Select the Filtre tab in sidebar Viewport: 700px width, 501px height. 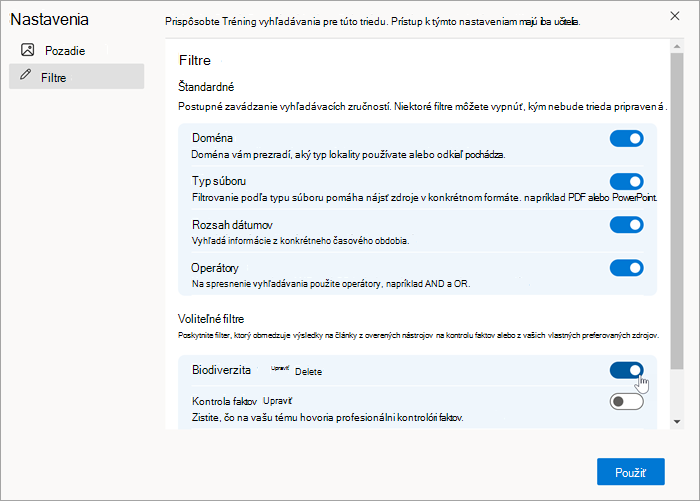click(76, 76)
